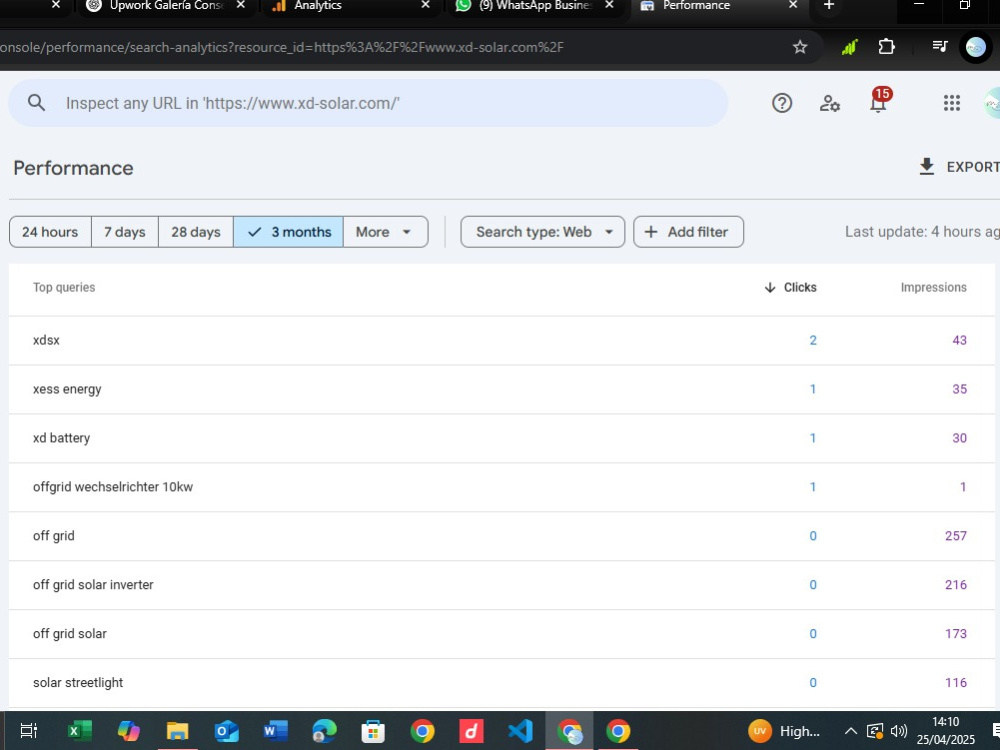Click the browser address bar URL
The height and width of the screenshot is (750, 1000).
pyautogui.click(x=281, y=47)
